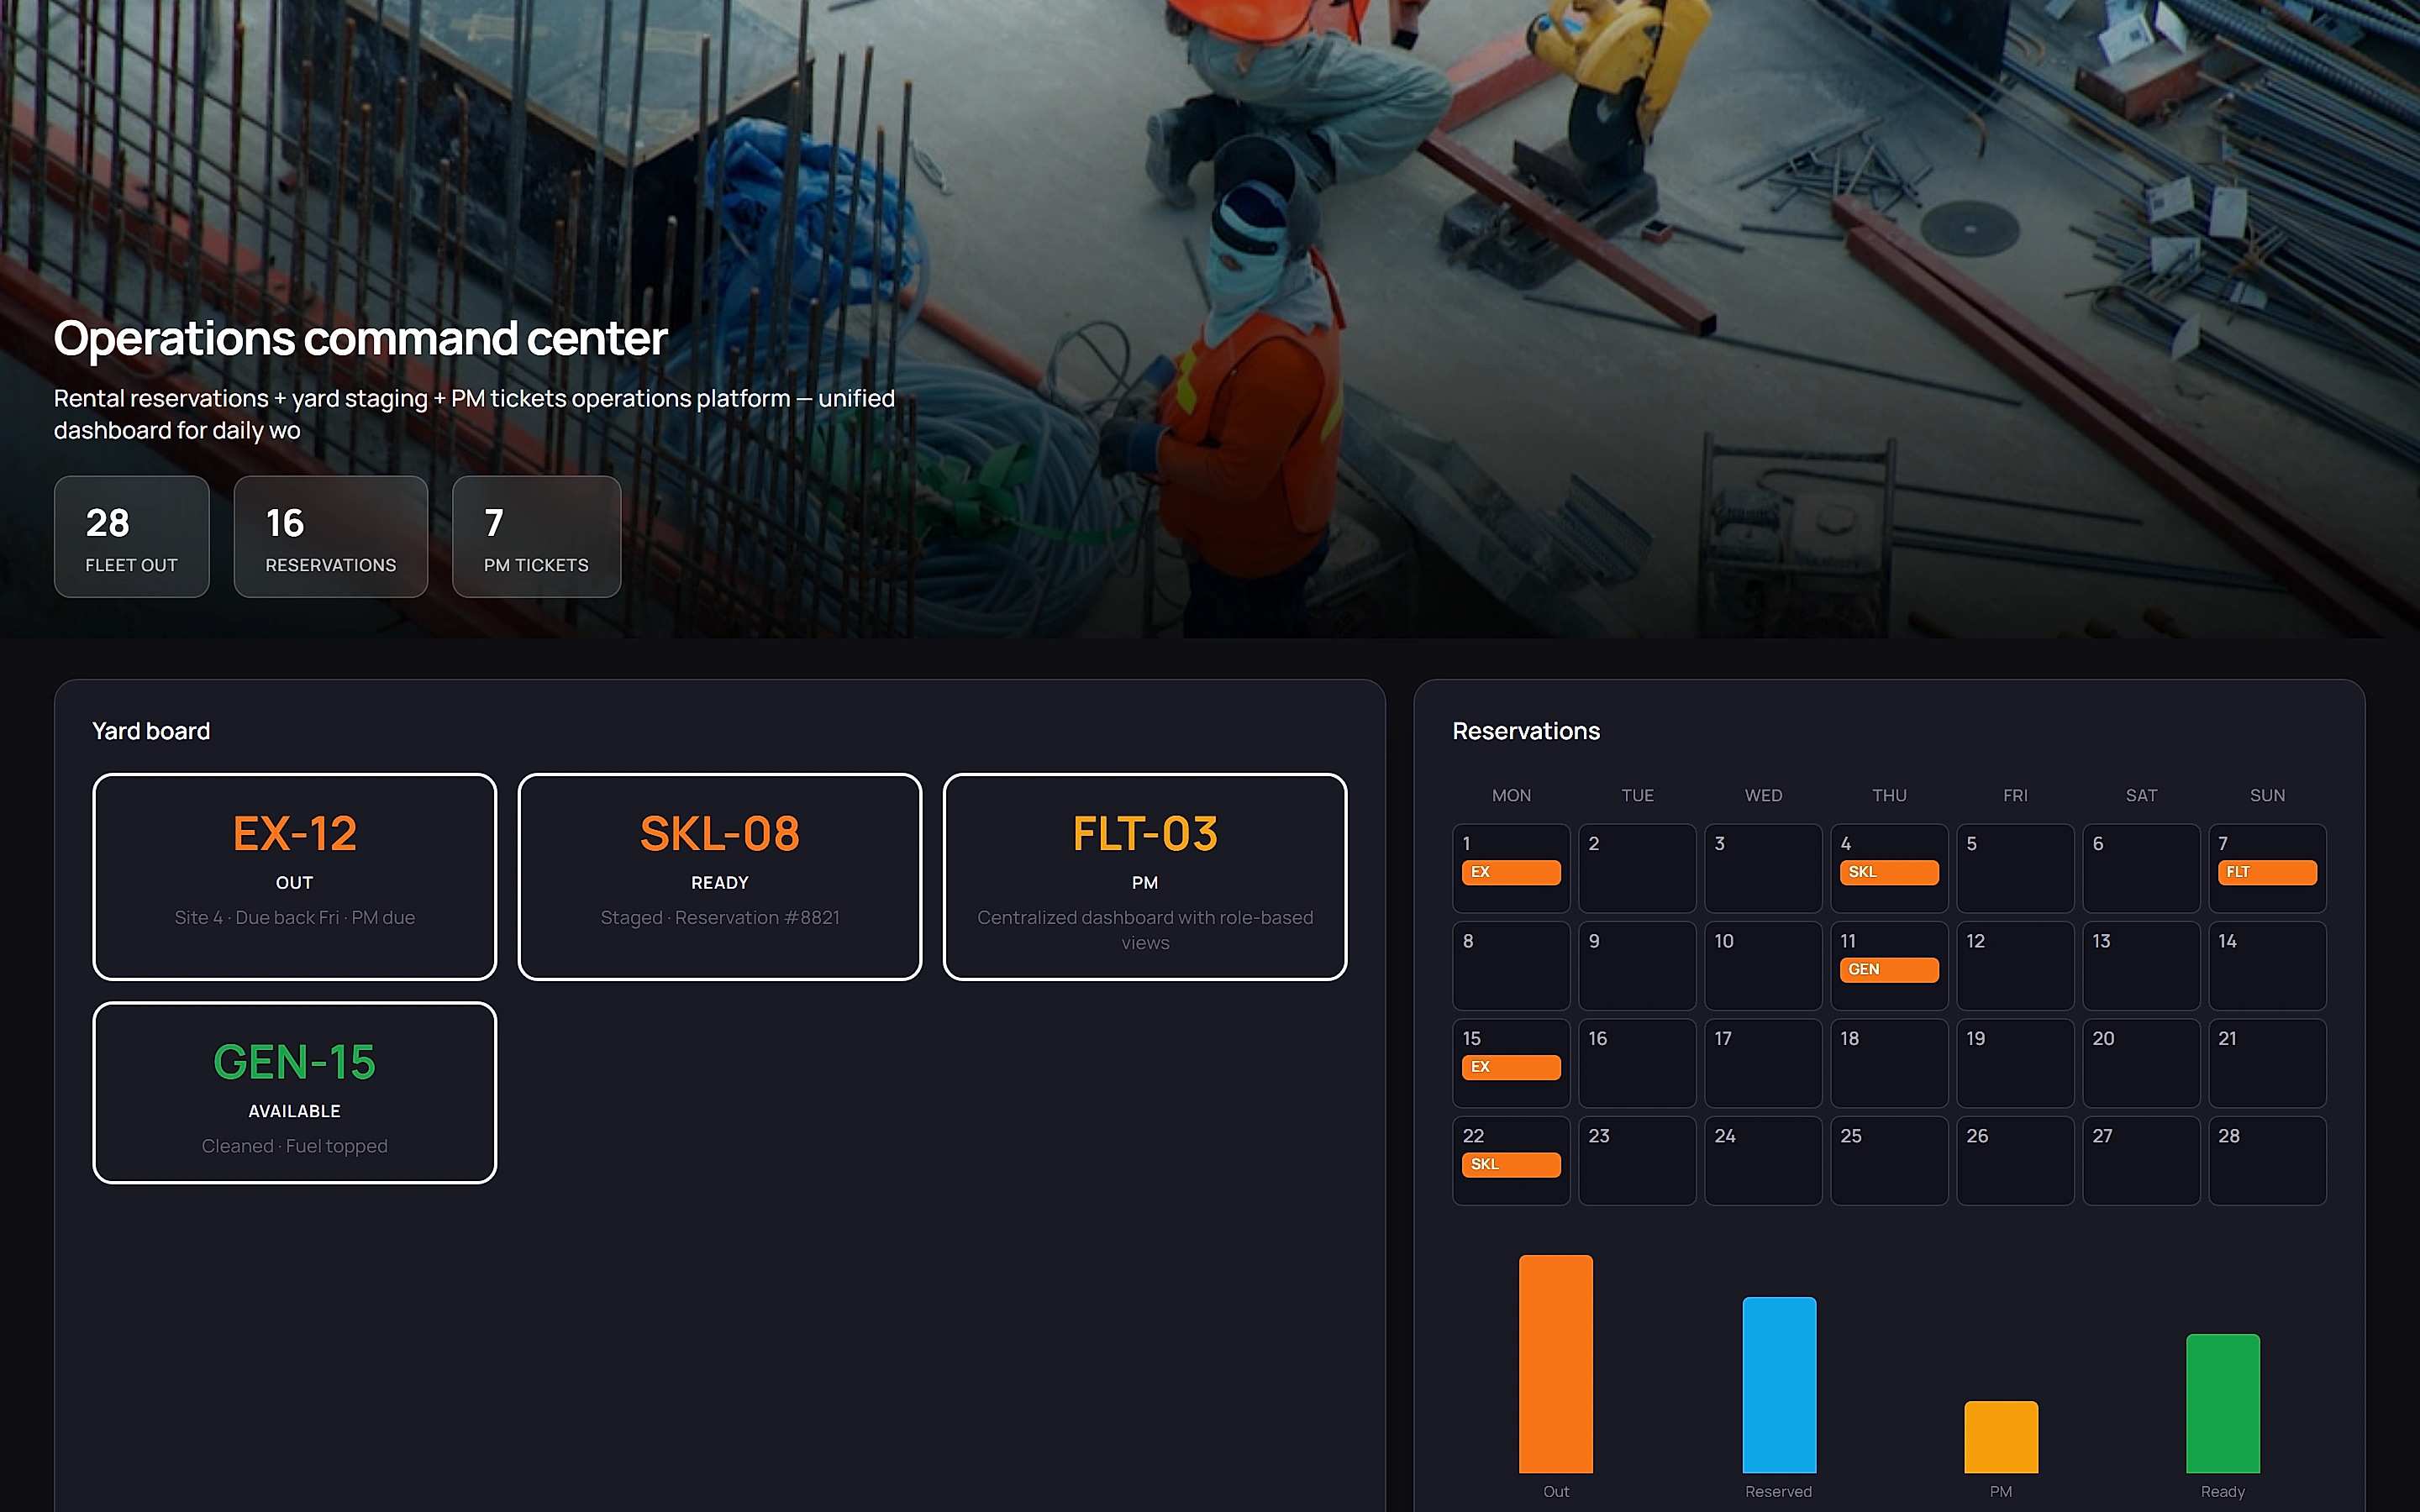This screenshot has width=2420, height=1512.
Task: Select calendar day 24
Action: tap(1763, 1160)
